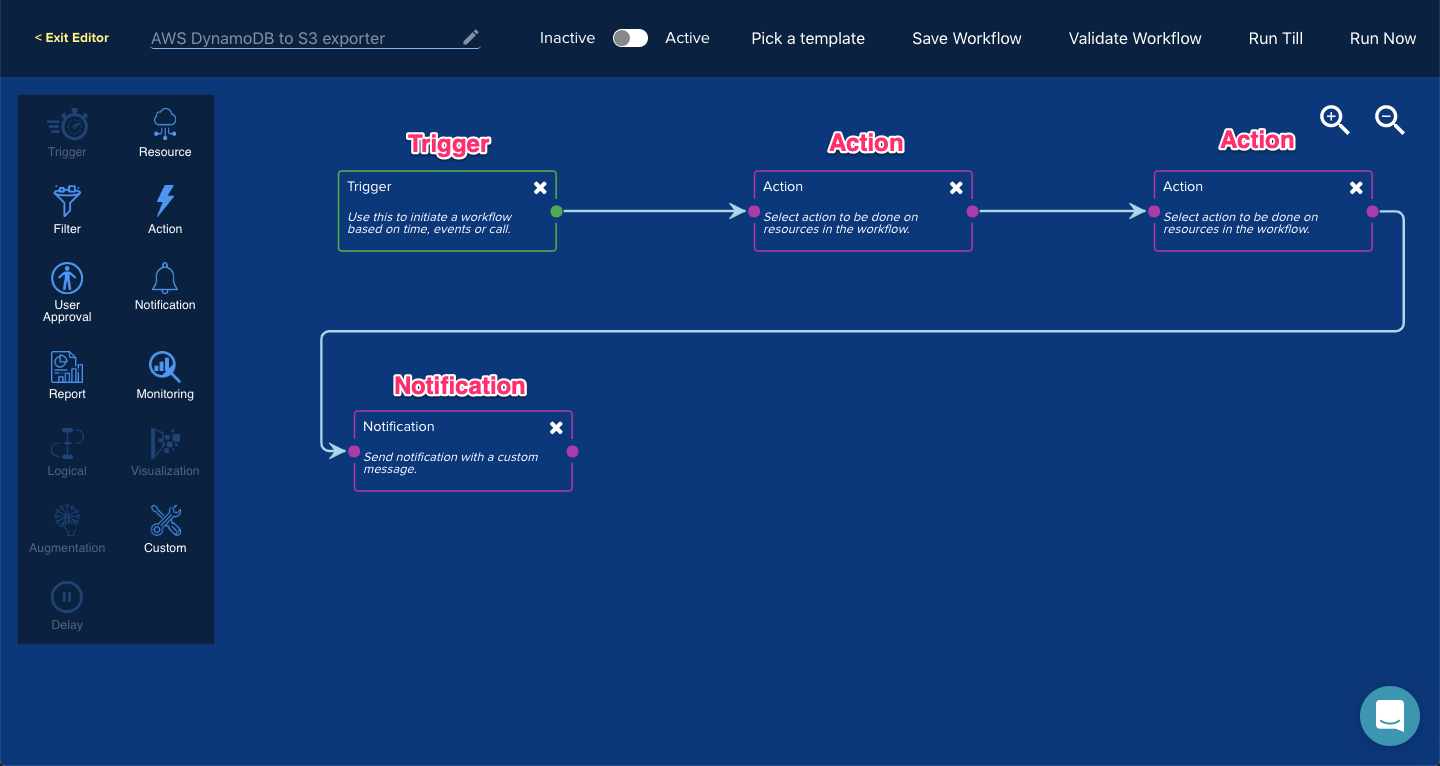Delete the first Action node via X
Viewport: 1440px width, 766px height.
tap(956, 188)
